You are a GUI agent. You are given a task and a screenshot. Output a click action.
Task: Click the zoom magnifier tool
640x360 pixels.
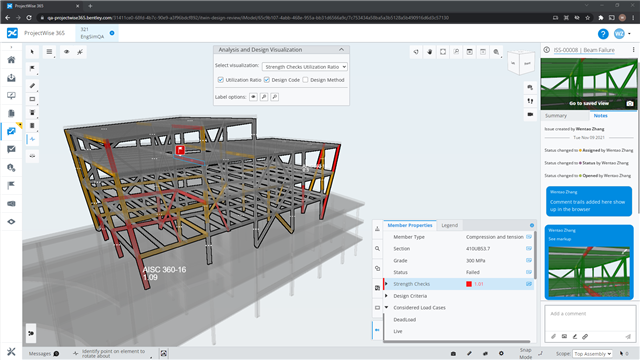coord(496,52)
